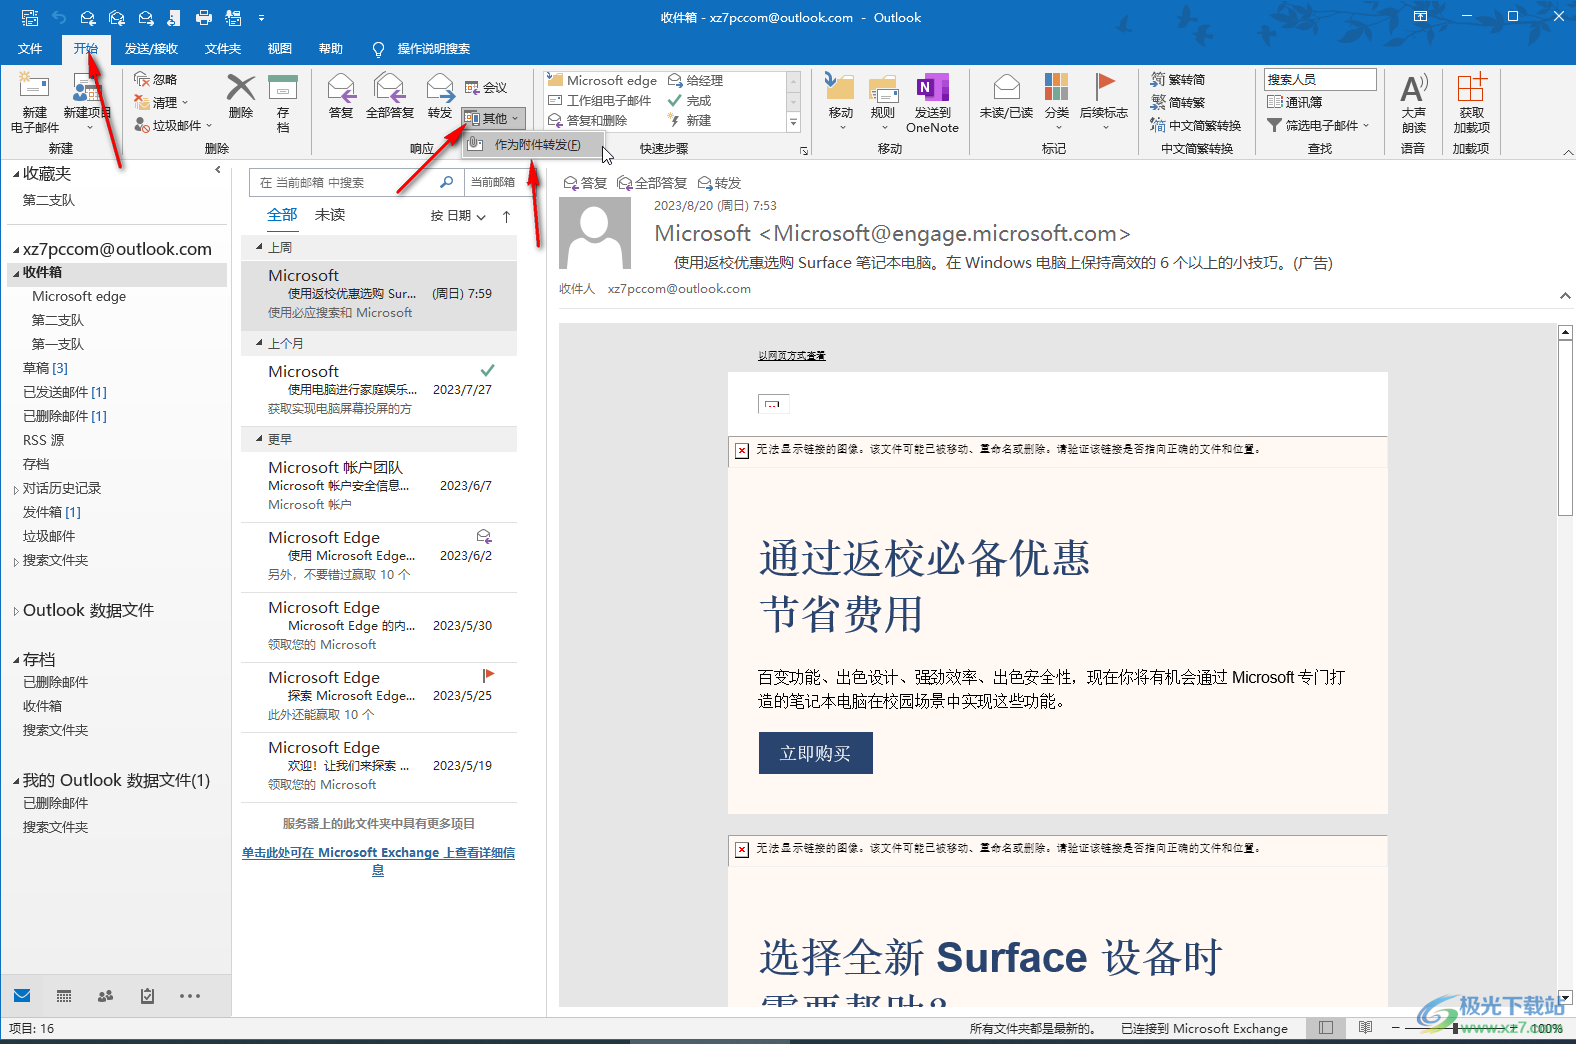1576x1044 pixels.
Task: Toggle the All (全部) filter
Action: (282, 215)
